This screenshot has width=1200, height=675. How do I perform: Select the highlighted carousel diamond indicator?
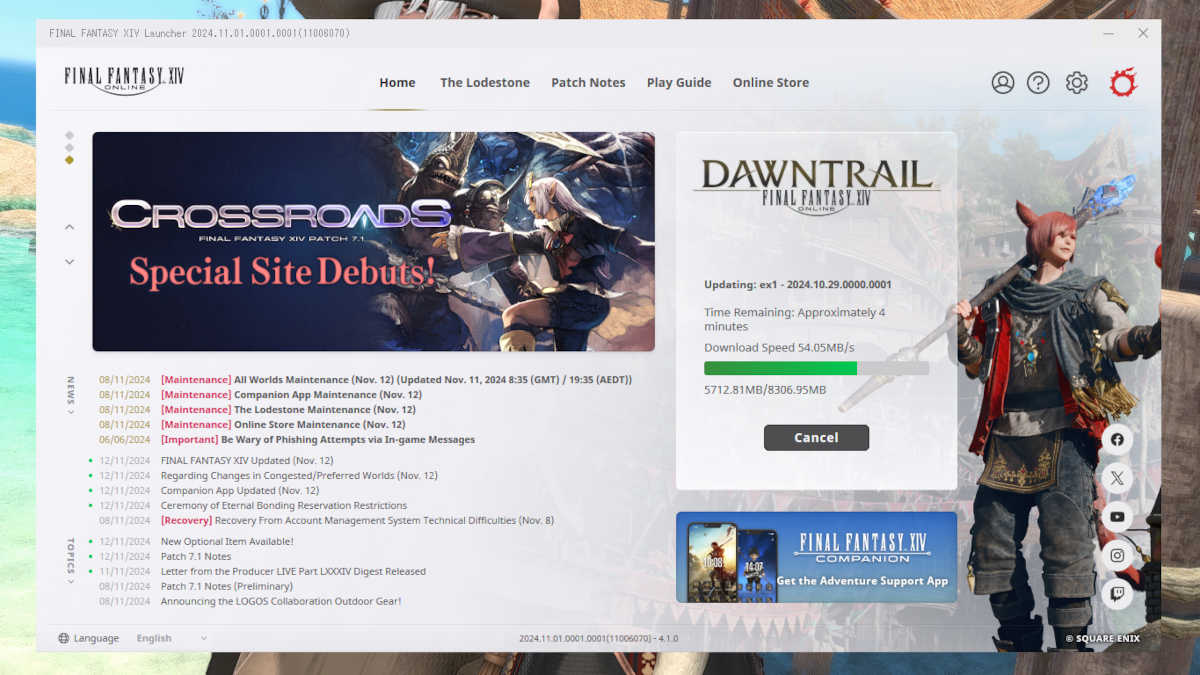click(69, 158)
